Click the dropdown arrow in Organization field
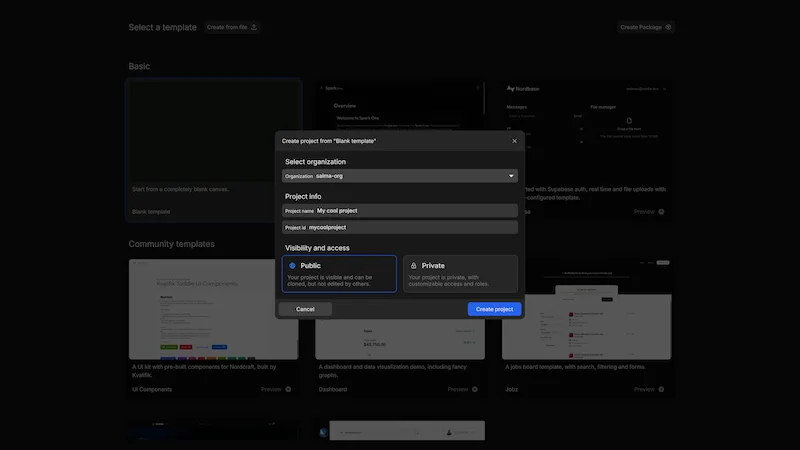 tap(511, 176)
